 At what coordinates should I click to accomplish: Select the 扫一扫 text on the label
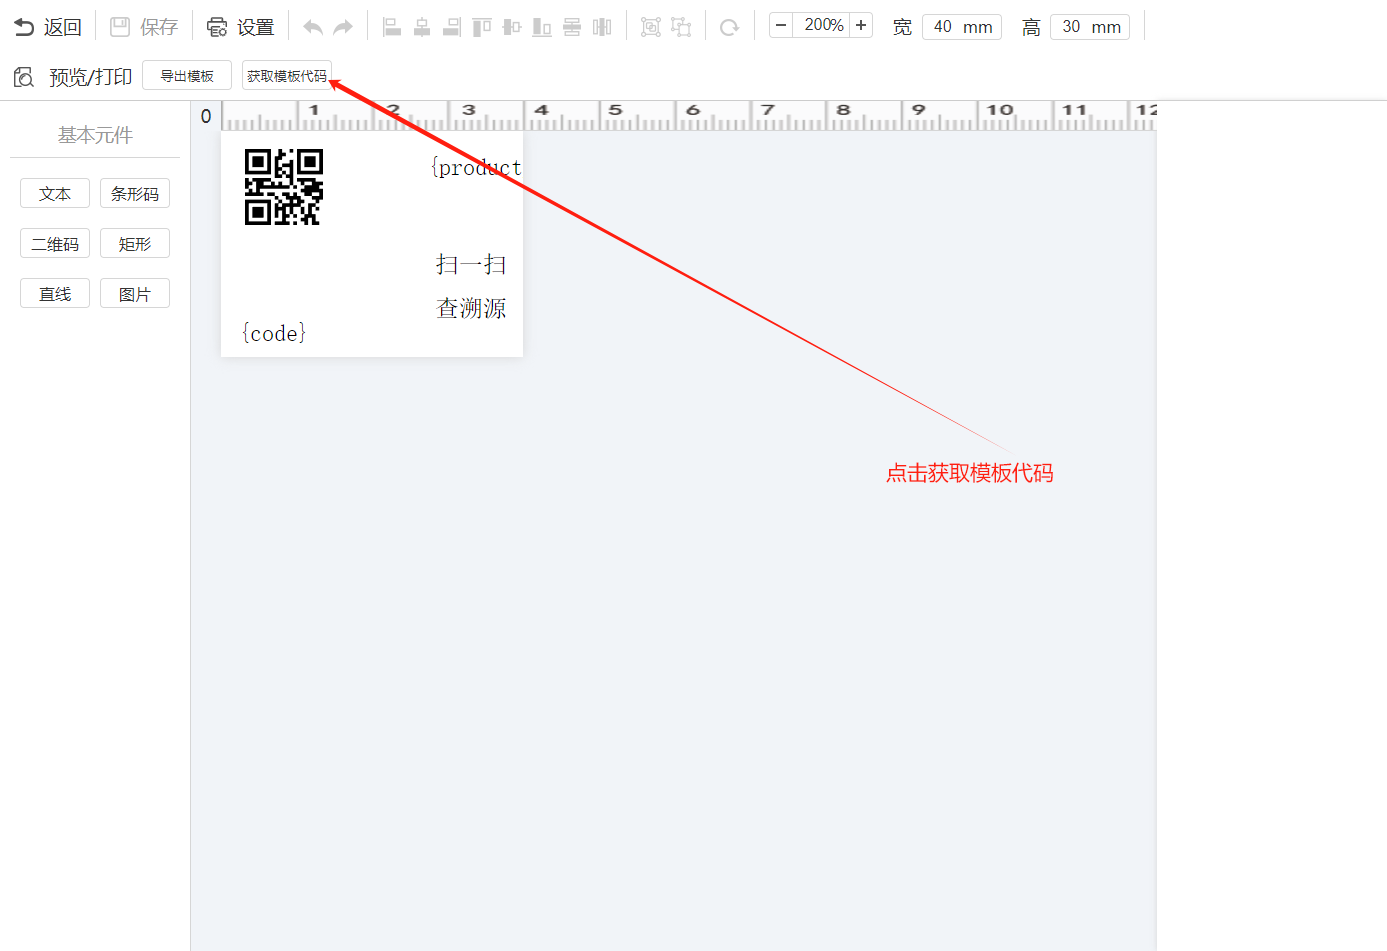[471, 264]
